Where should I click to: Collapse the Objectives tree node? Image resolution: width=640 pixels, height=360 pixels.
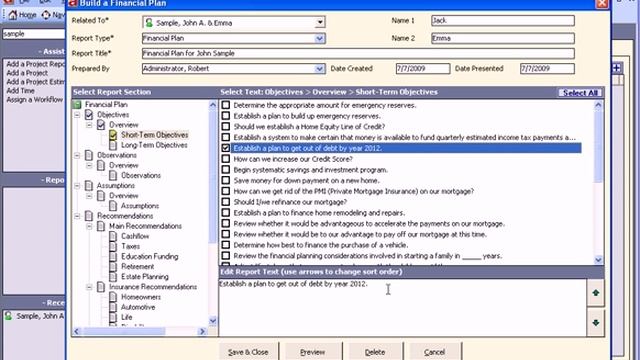click(77, 115)
